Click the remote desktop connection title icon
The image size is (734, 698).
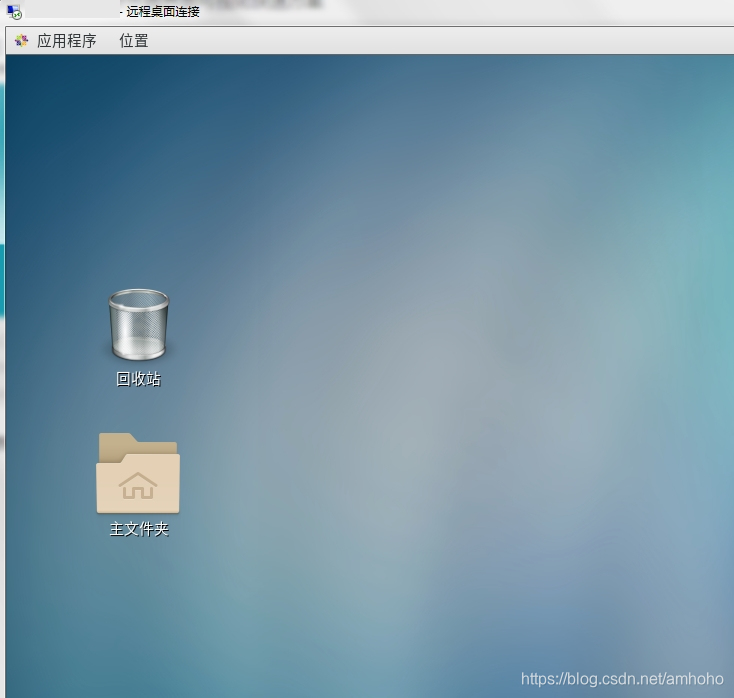coord(15,12)
